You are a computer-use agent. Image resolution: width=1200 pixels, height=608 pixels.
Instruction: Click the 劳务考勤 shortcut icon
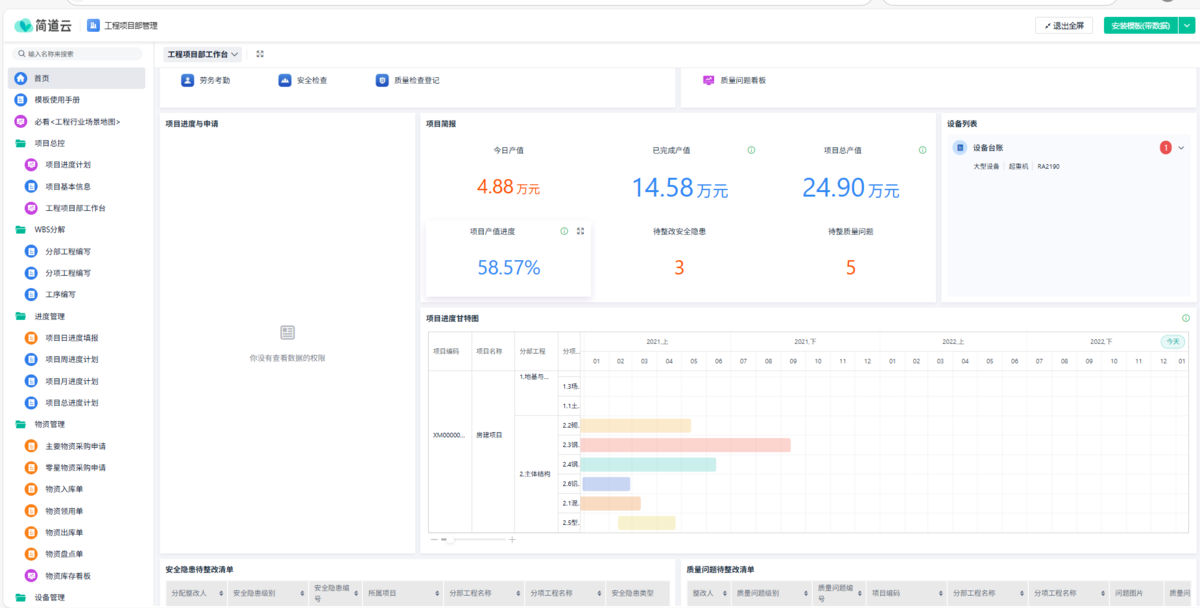[x=187, y=80]
